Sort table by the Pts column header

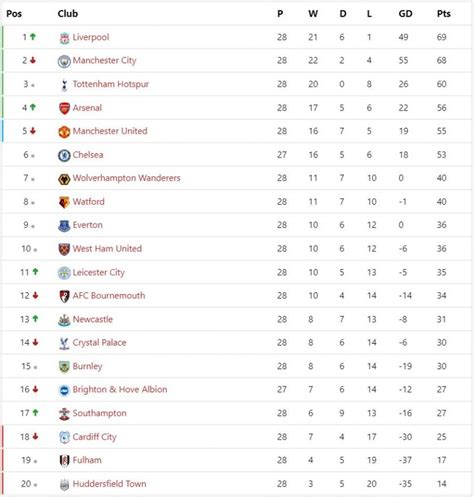444,14
